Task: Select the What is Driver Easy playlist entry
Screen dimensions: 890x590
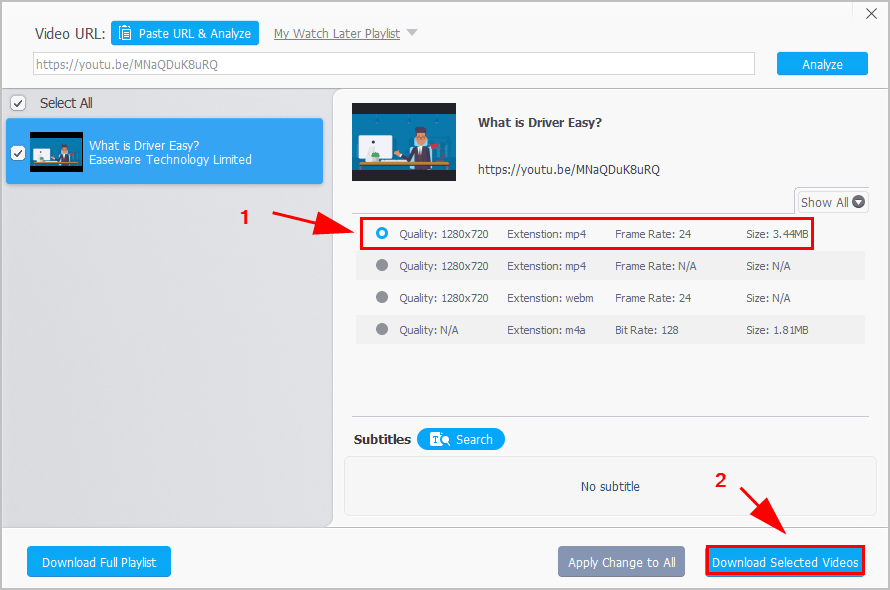Action: (180, 152)
